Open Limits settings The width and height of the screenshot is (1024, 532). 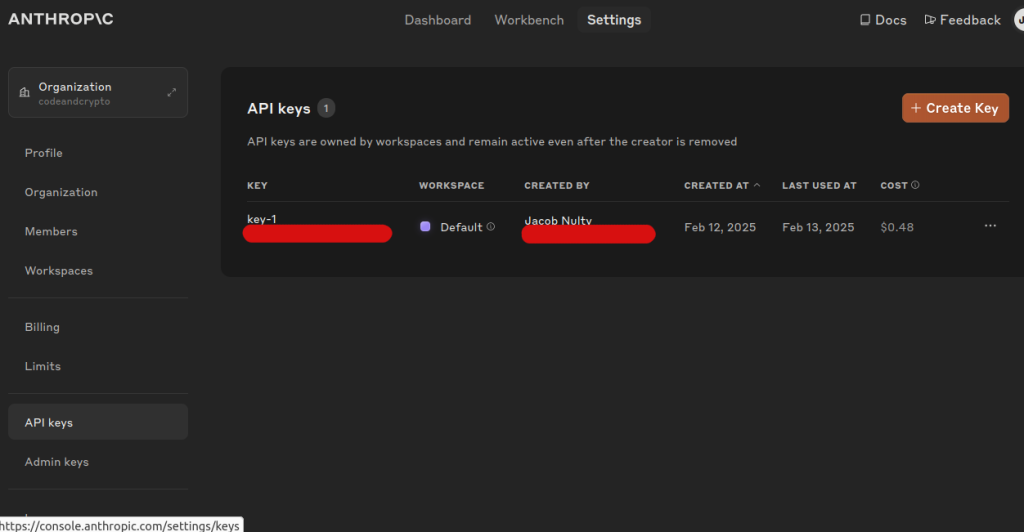click(42, 366)
